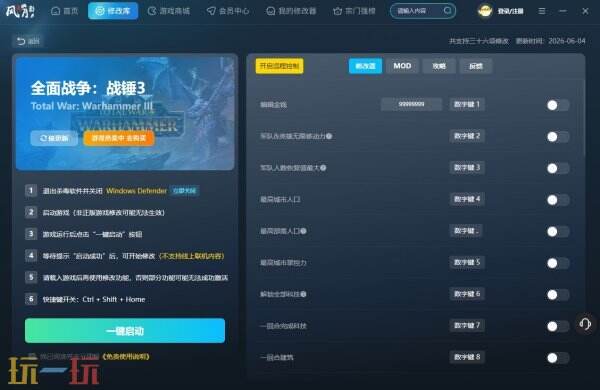Click the 数字键 6 hotkey box
The image size is (600, 390).
pos(467,294)
